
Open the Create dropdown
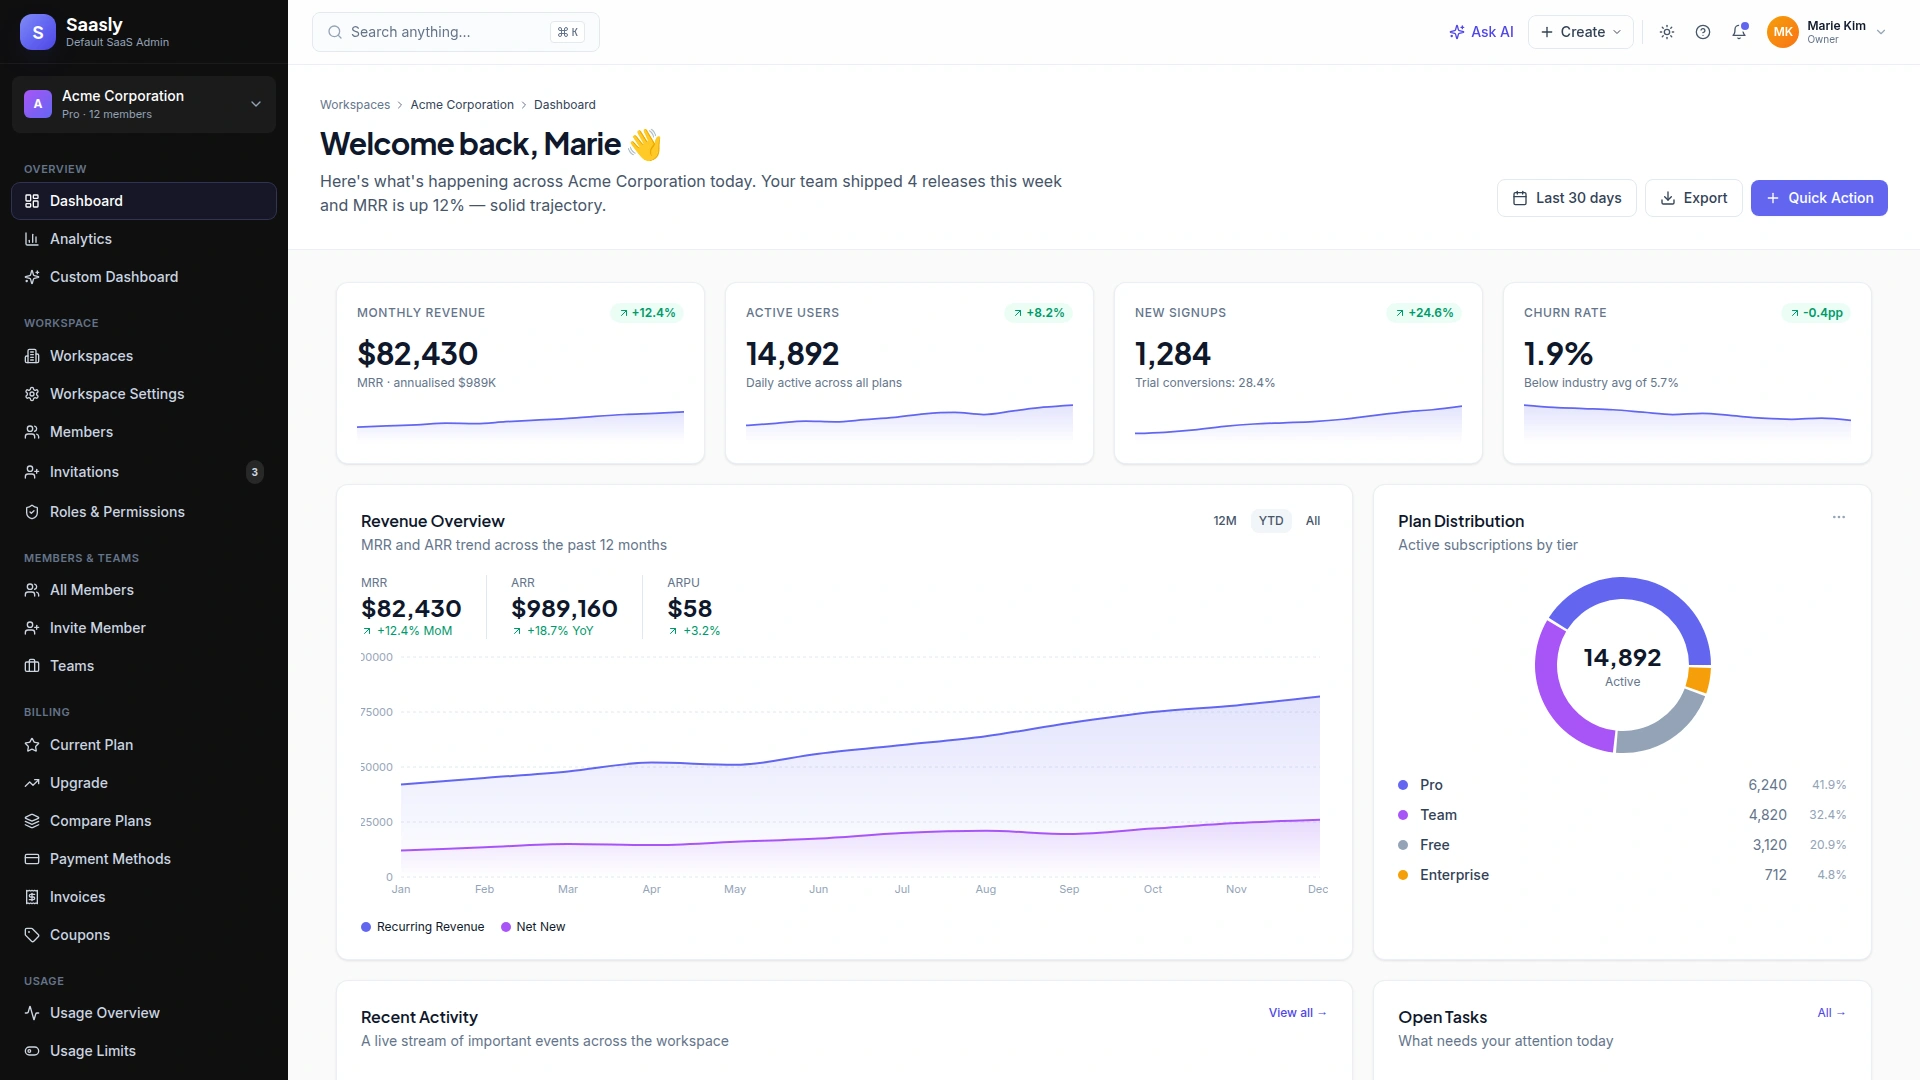pos(1580,32)
